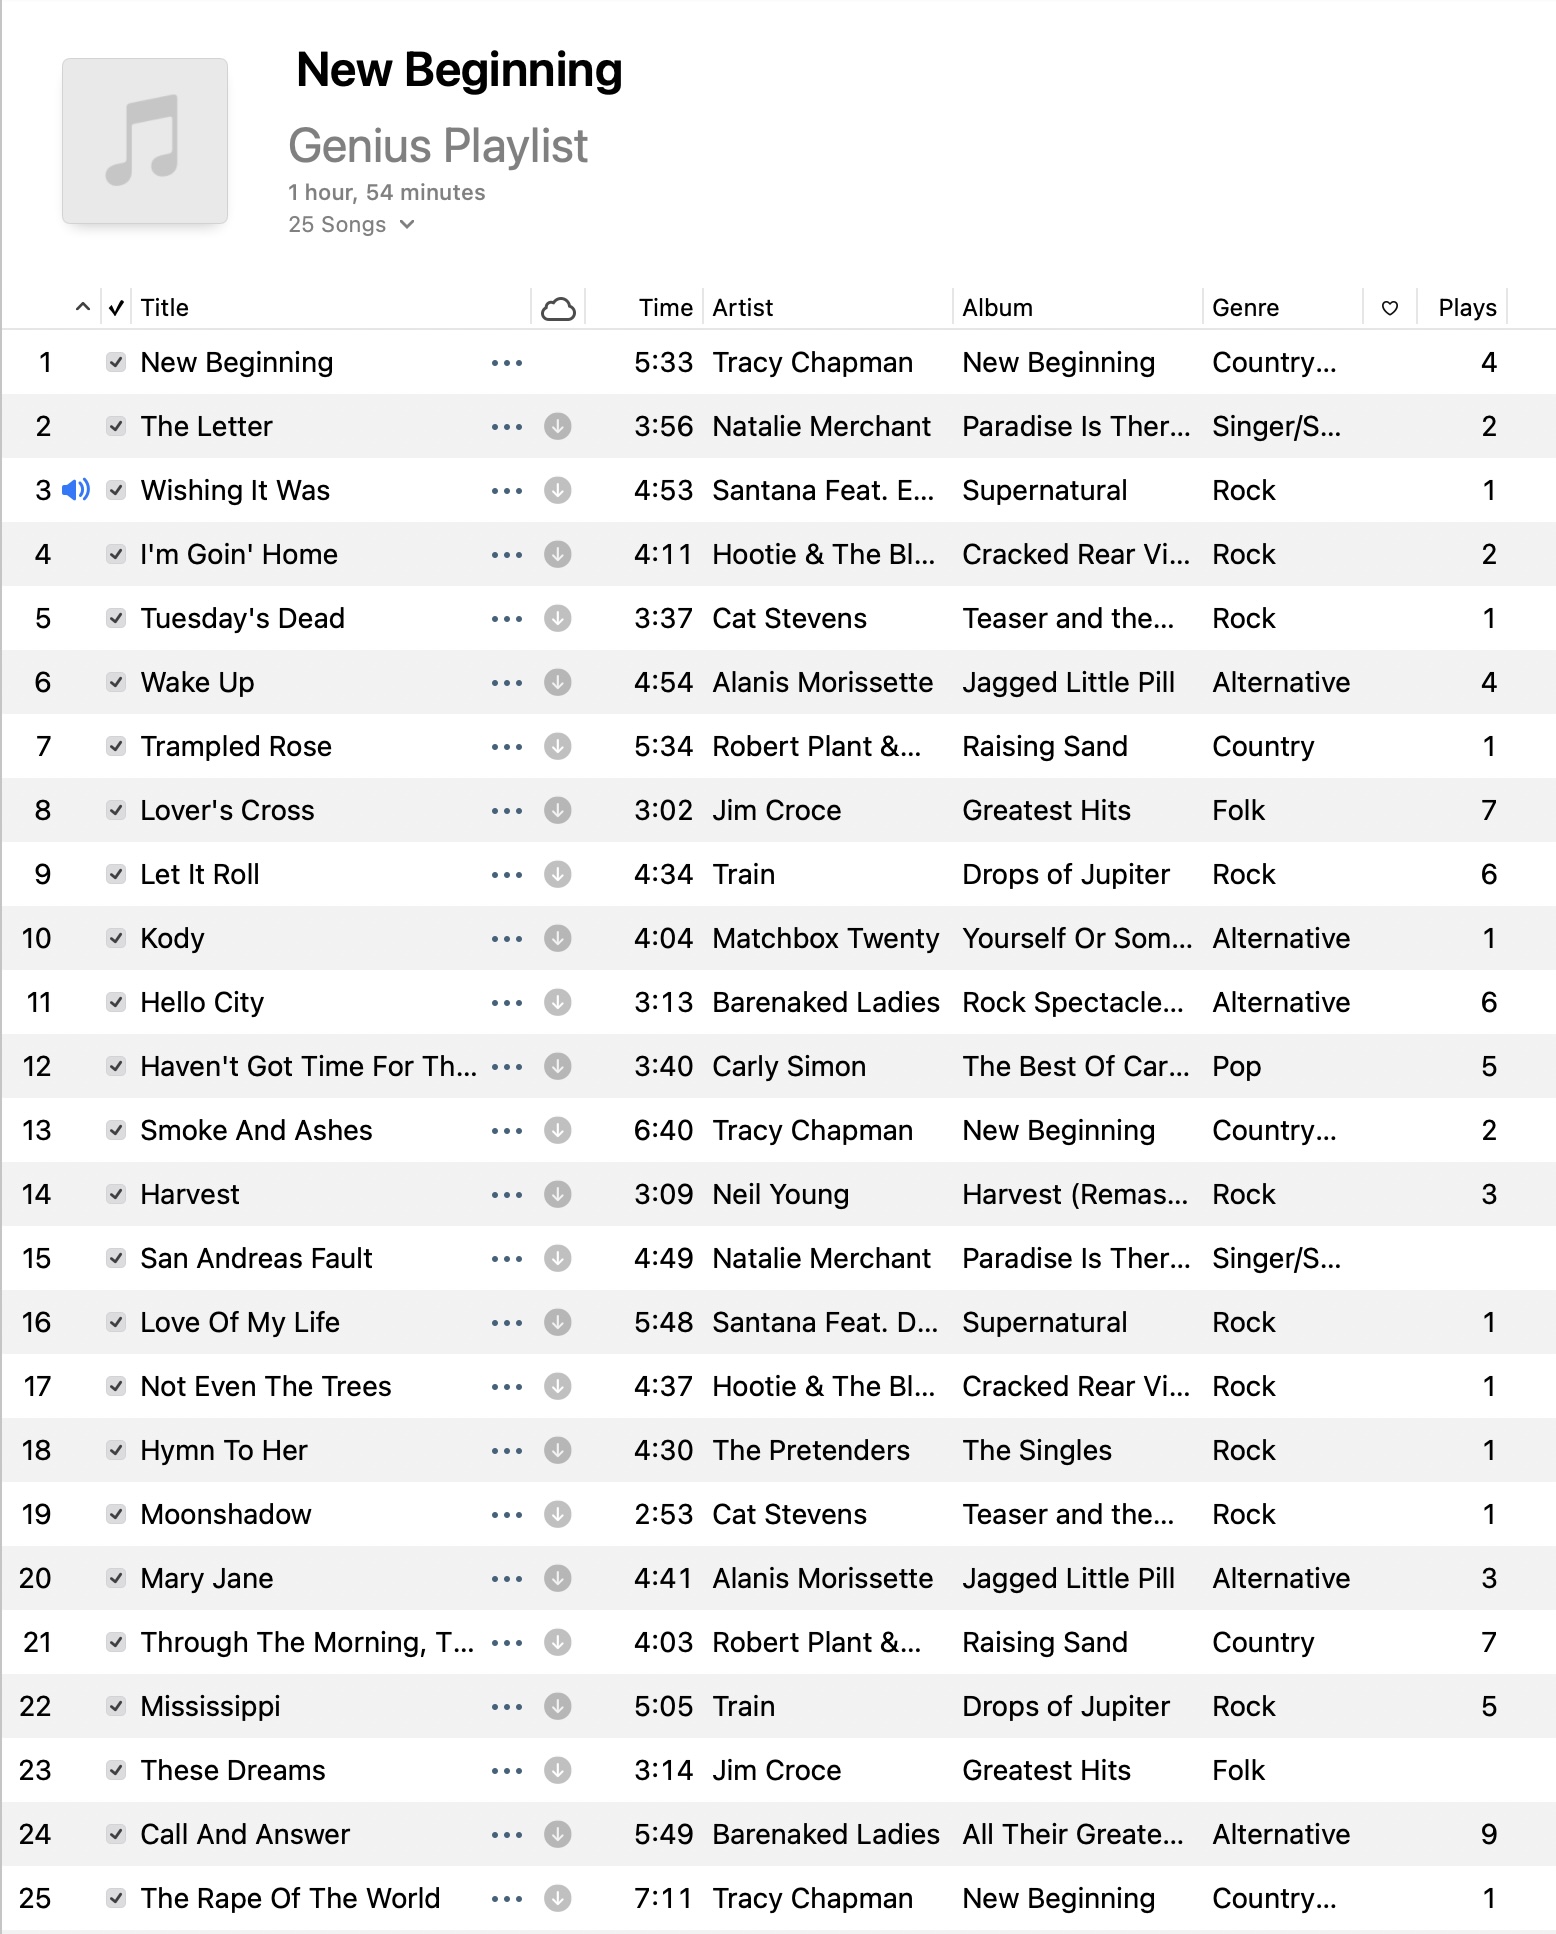This screenshot has height=1934, width=1556.
Task: Download Through The Morning song via cloud icon
Action: (x=558, y=1642)
